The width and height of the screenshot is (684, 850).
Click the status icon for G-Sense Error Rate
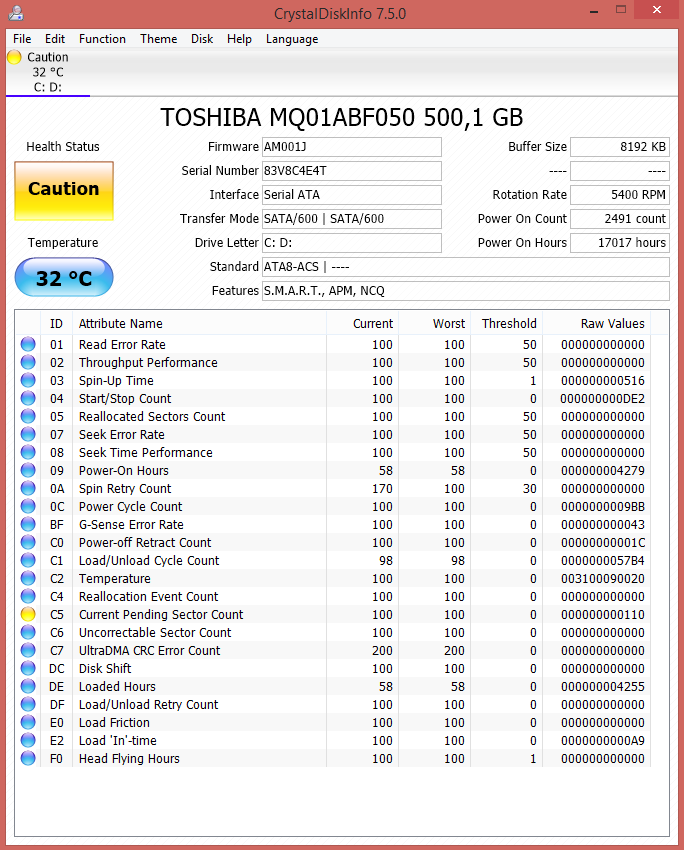28,524
